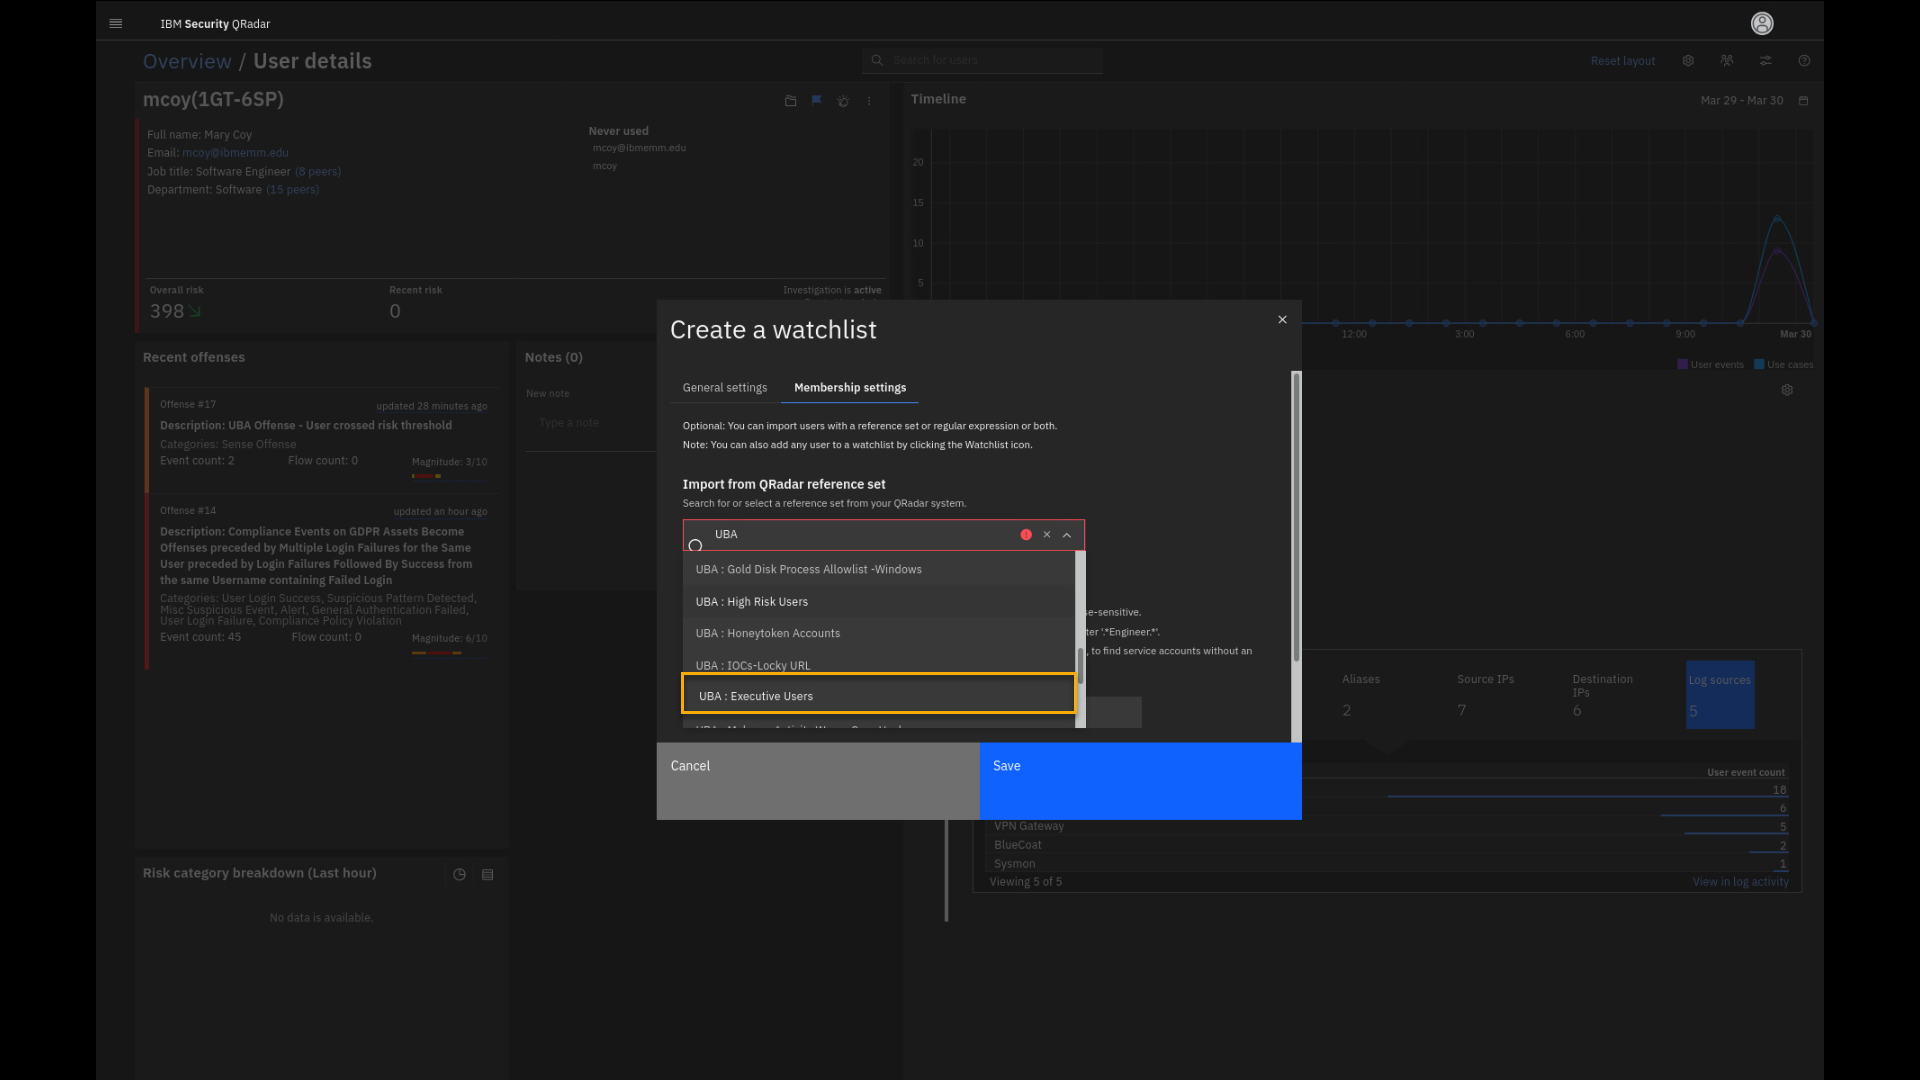Click the flag icon for mcoy

click(817, 101)
